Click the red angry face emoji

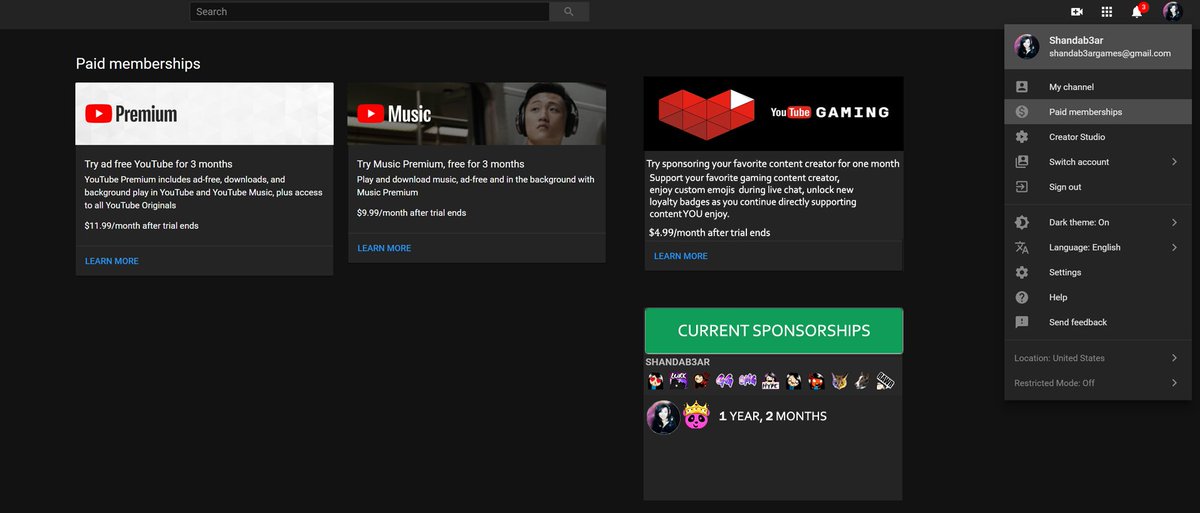tap(817, 381)
